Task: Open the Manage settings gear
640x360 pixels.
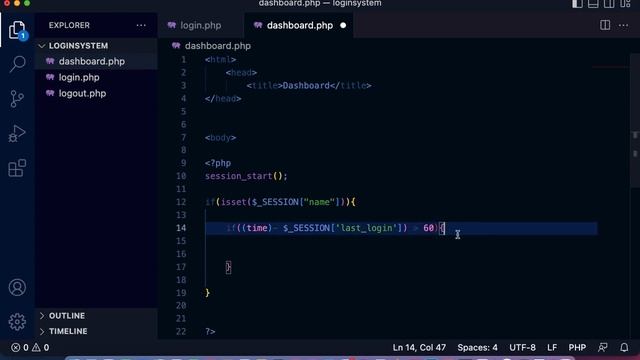Action: (x=17, y=322)
